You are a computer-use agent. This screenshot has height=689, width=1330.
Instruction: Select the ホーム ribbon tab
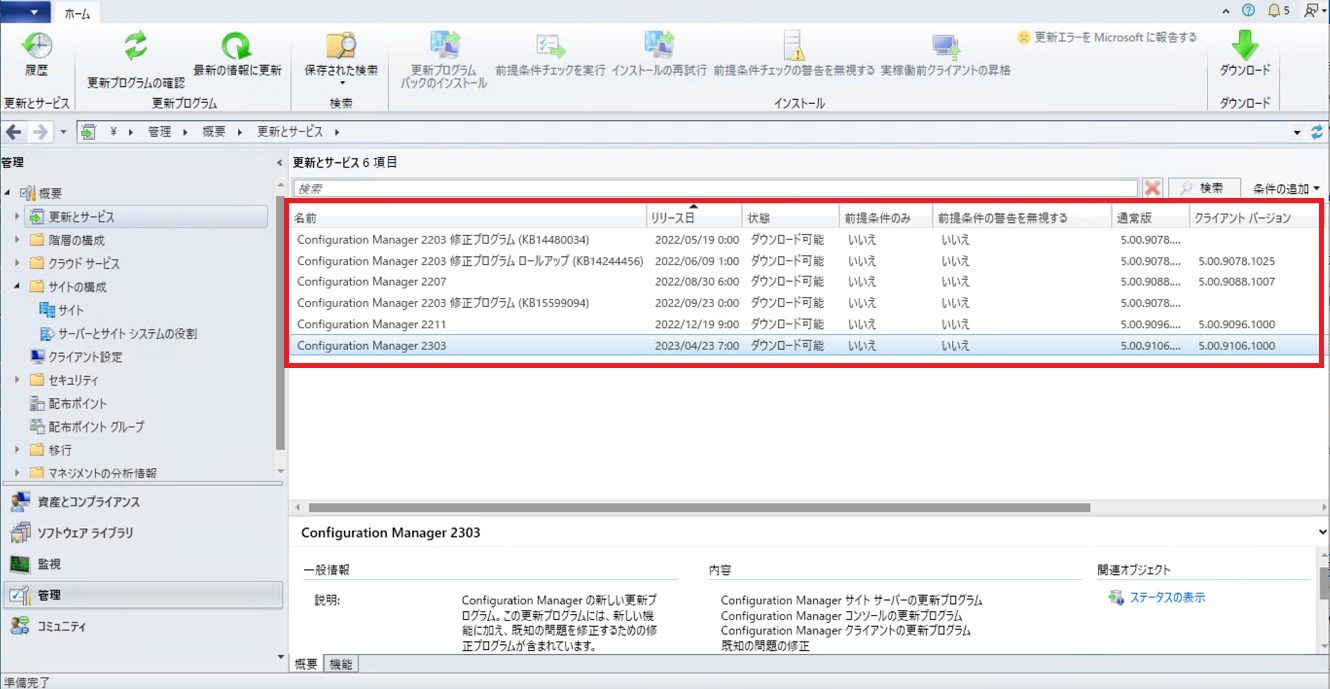pyautogui.click(x=76, y=12)
